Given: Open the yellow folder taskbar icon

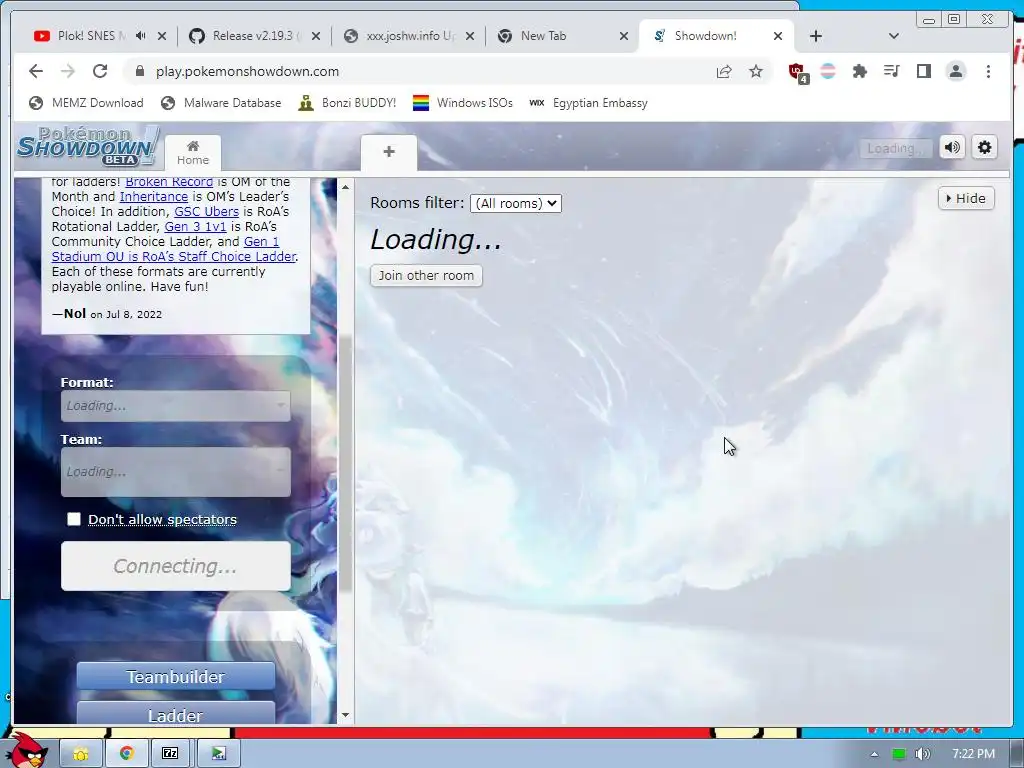Looking at the screenshot, I should click(x=81, y=754).
